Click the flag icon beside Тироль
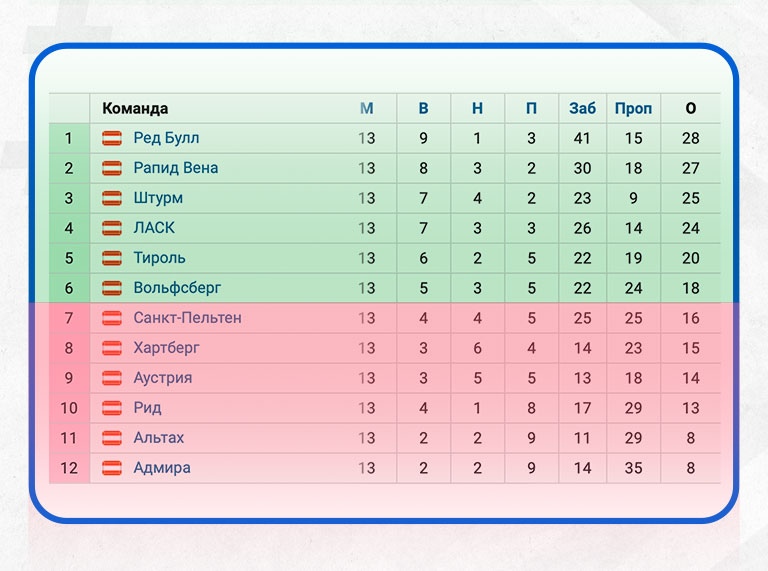Viewport: 768px width, 571px height. [x=112, y=258]
